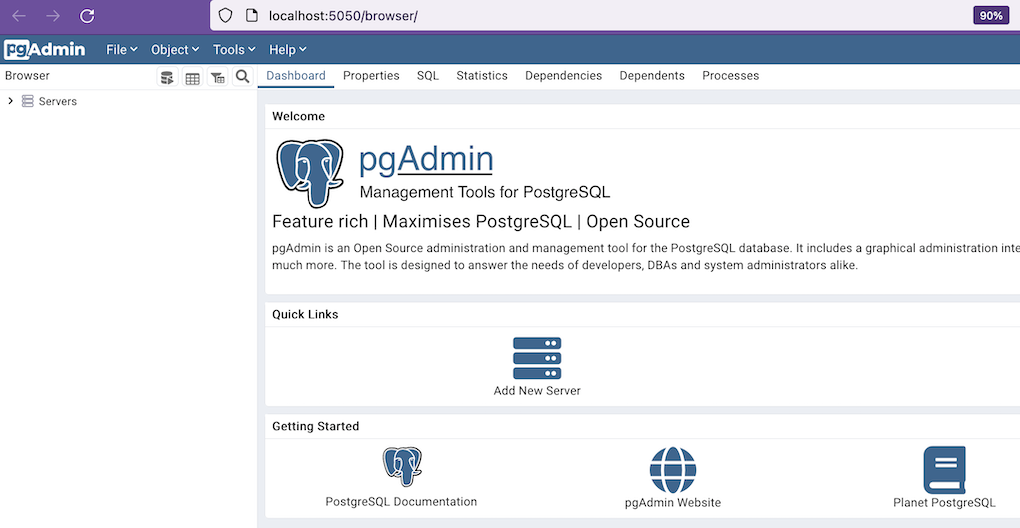Open the File dropdown menu
The width and height of the screenshot is (1020, 528).
pyautogui.click(x=122, y=49)
